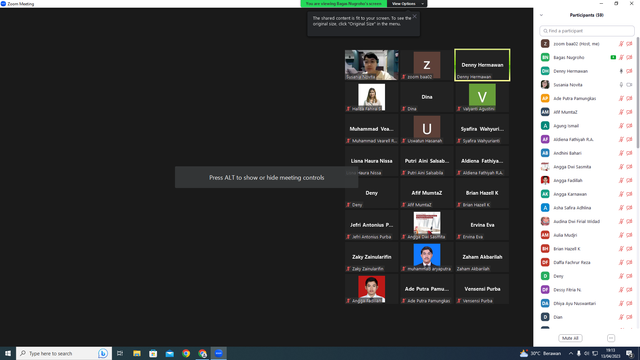640x360 pixels.
Task: Click Desy Fitria N. in participants list
Action: pos(587,290)
